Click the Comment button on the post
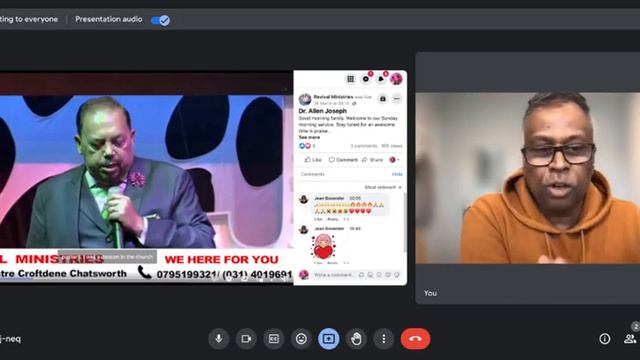This screenshot has width=640, height=360. click(x=343, y=160)
